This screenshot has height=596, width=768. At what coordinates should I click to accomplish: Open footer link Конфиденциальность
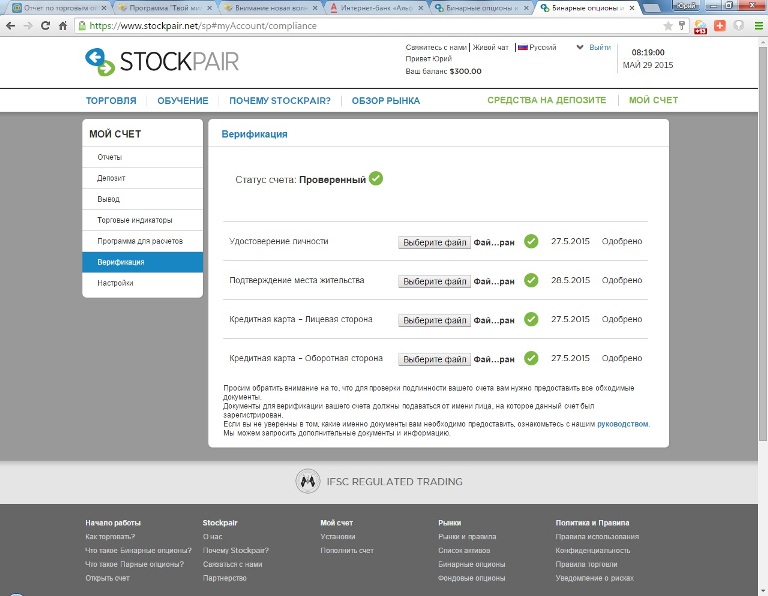(x=593, y=550)
